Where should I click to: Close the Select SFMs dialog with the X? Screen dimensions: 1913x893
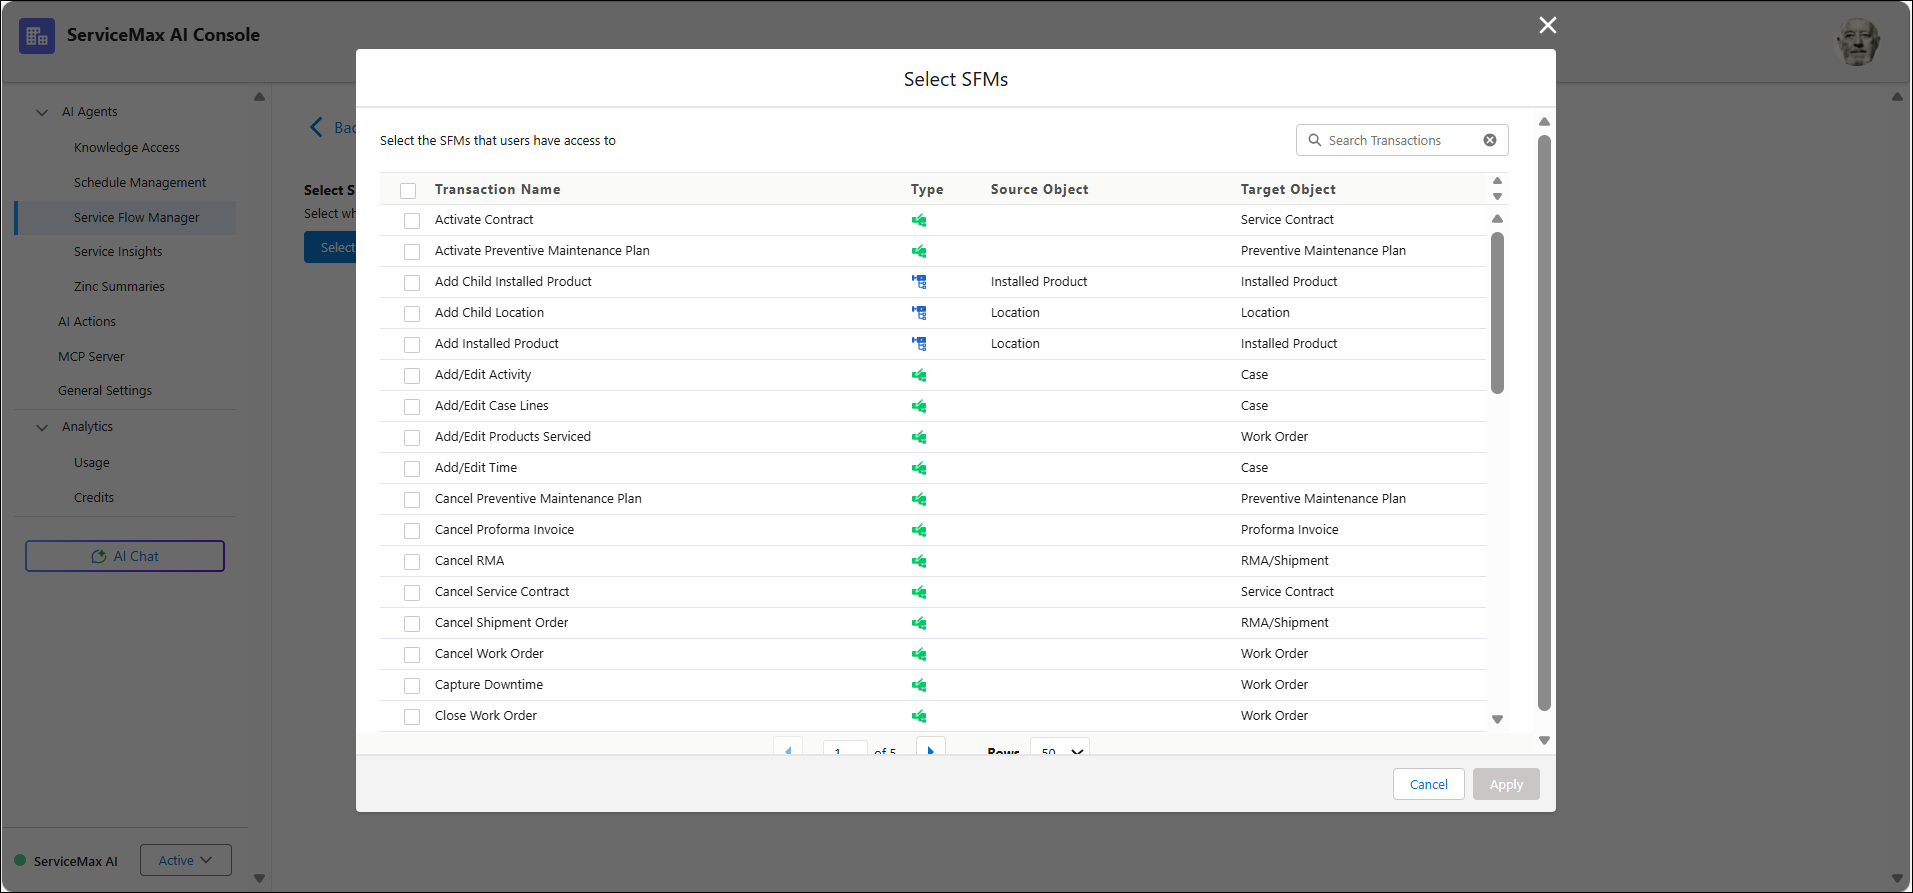(x=1548, y=25)
